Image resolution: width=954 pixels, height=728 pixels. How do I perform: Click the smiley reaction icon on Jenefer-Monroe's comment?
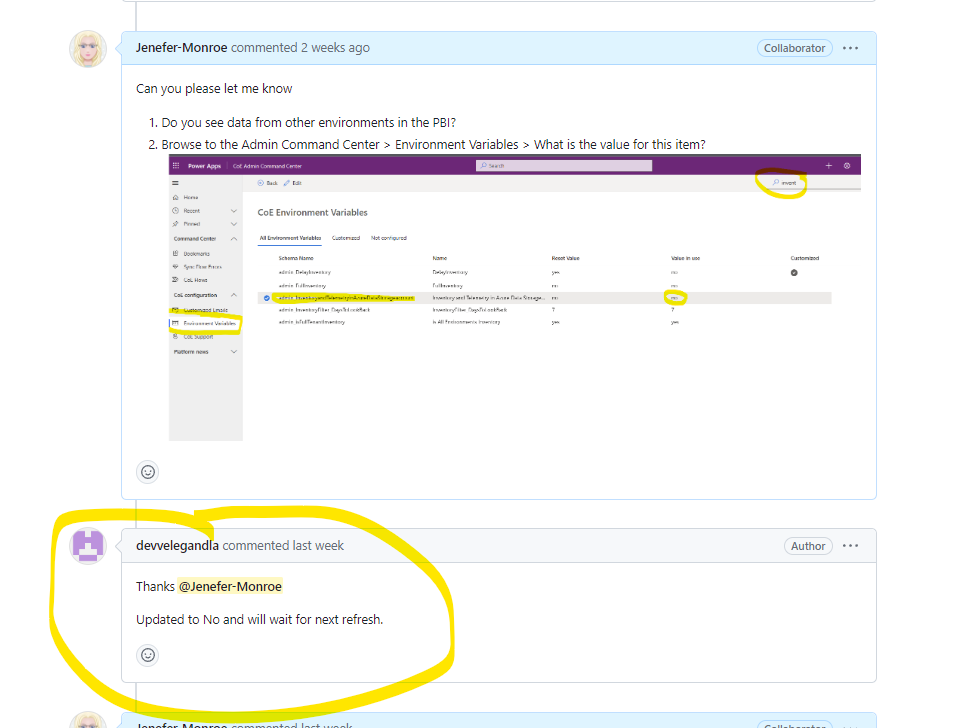pos(147,471)
